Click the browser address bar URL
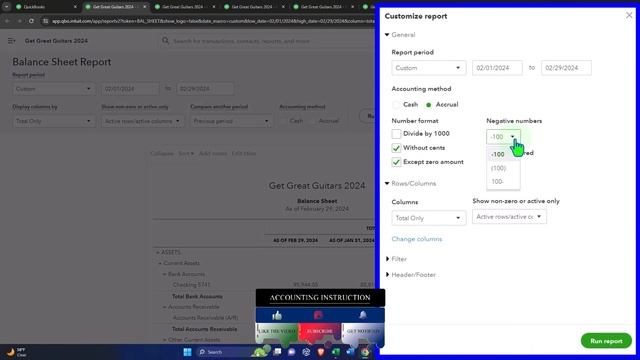The height and width of the screenshot is (360, 640). 212,21
